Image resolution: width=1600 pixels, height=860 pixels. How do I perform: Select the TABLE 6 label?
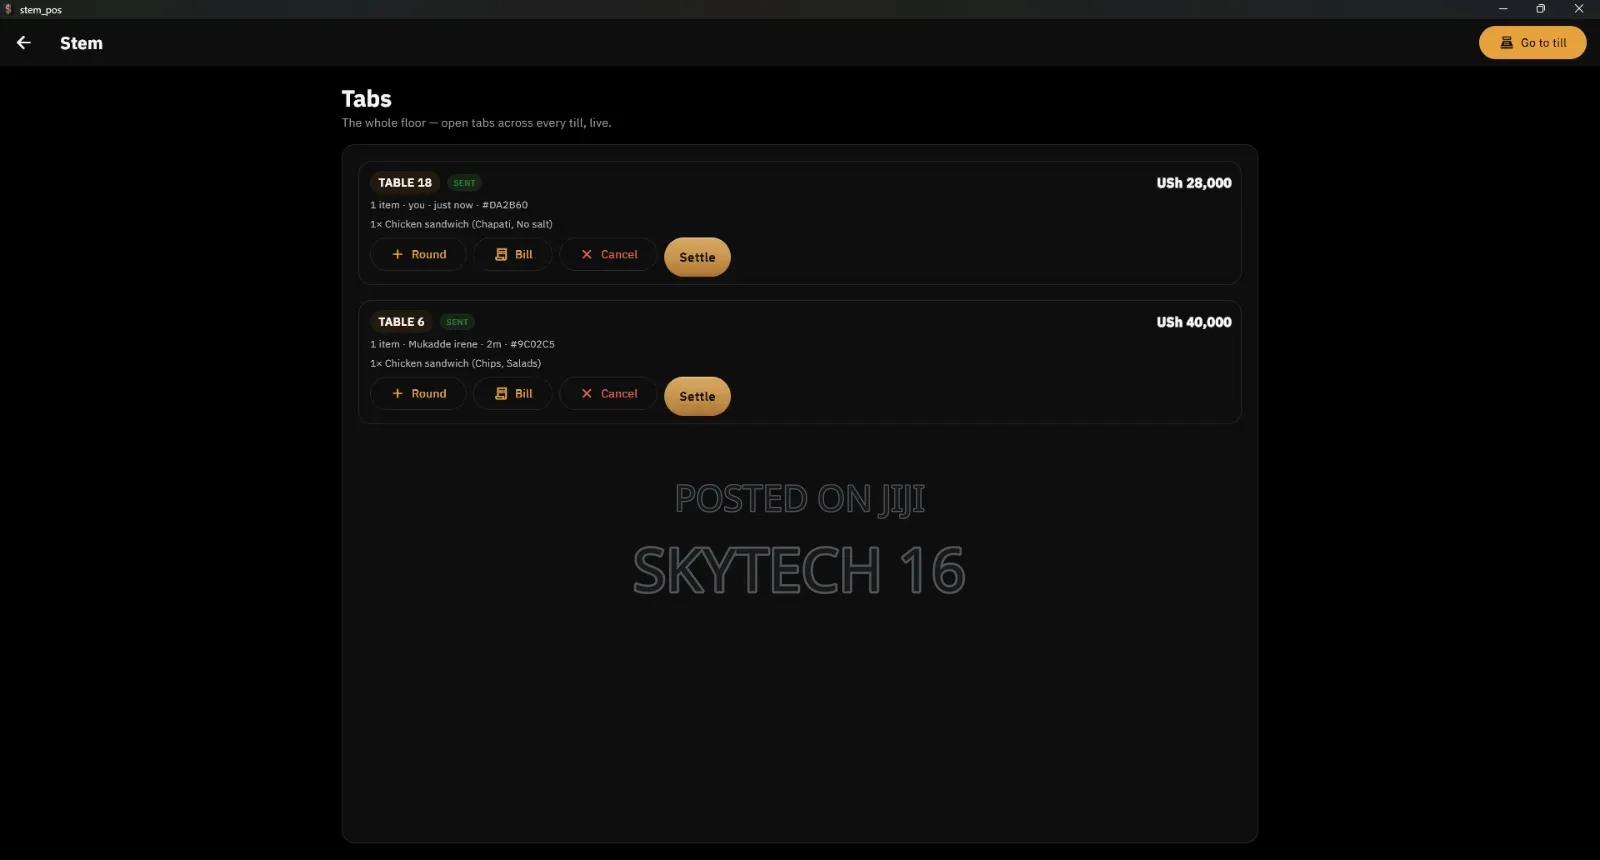[x=401, y=322]
